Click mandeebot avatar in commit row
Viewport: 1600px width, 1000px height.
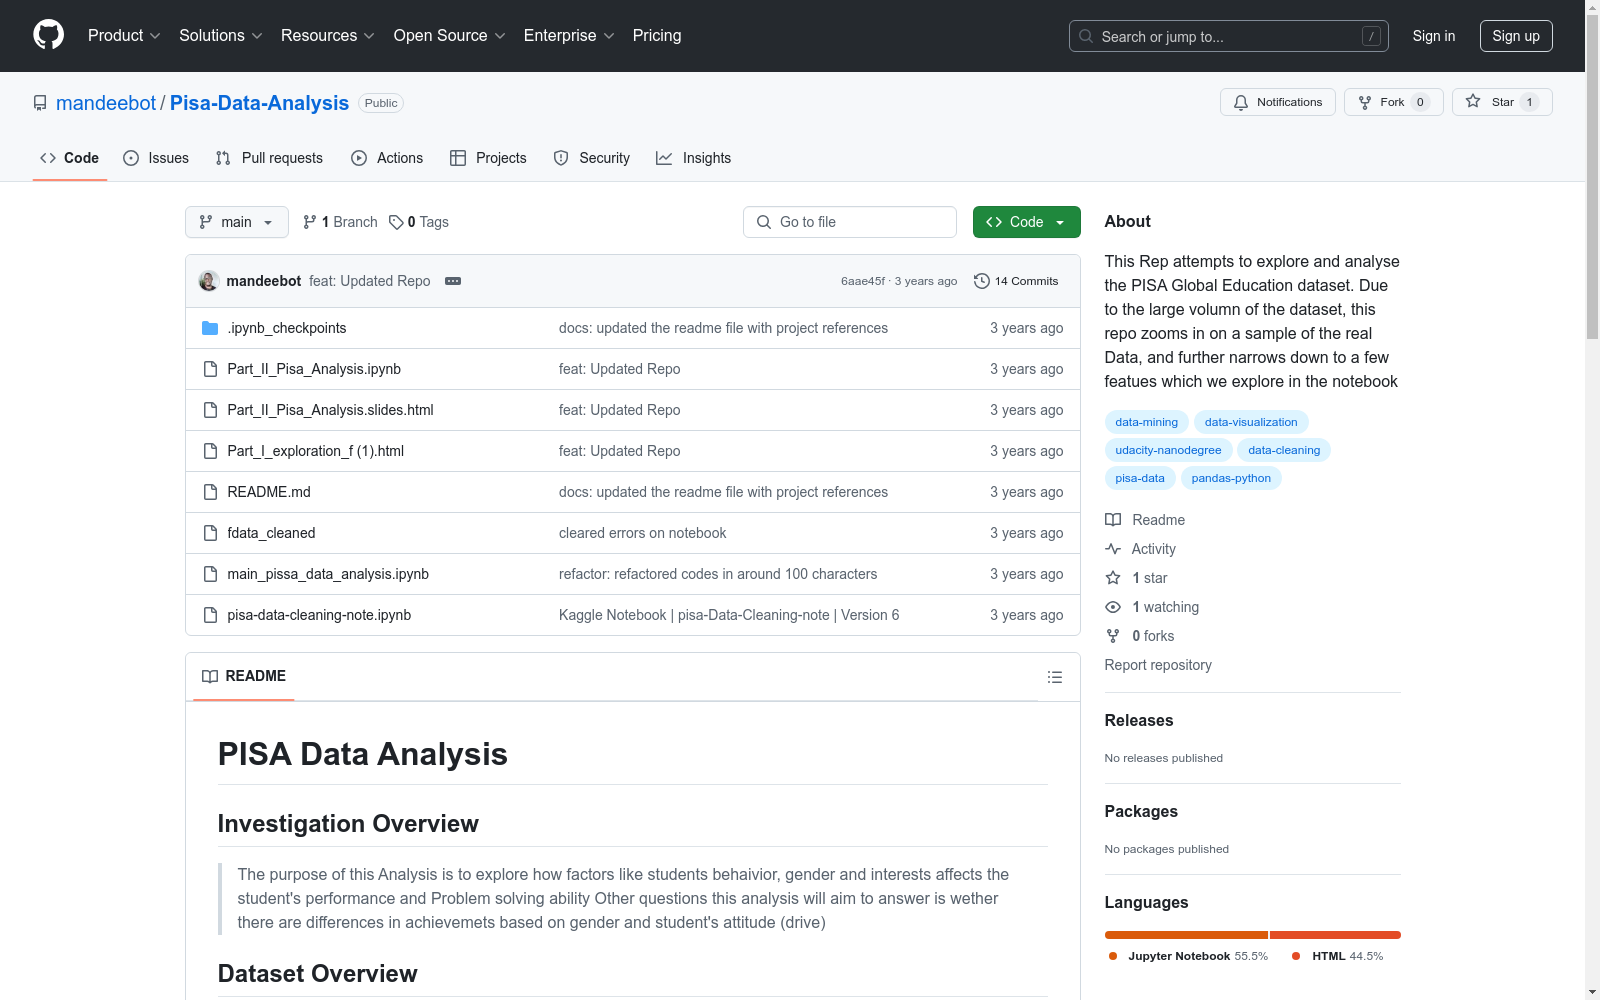click(209, 281)
